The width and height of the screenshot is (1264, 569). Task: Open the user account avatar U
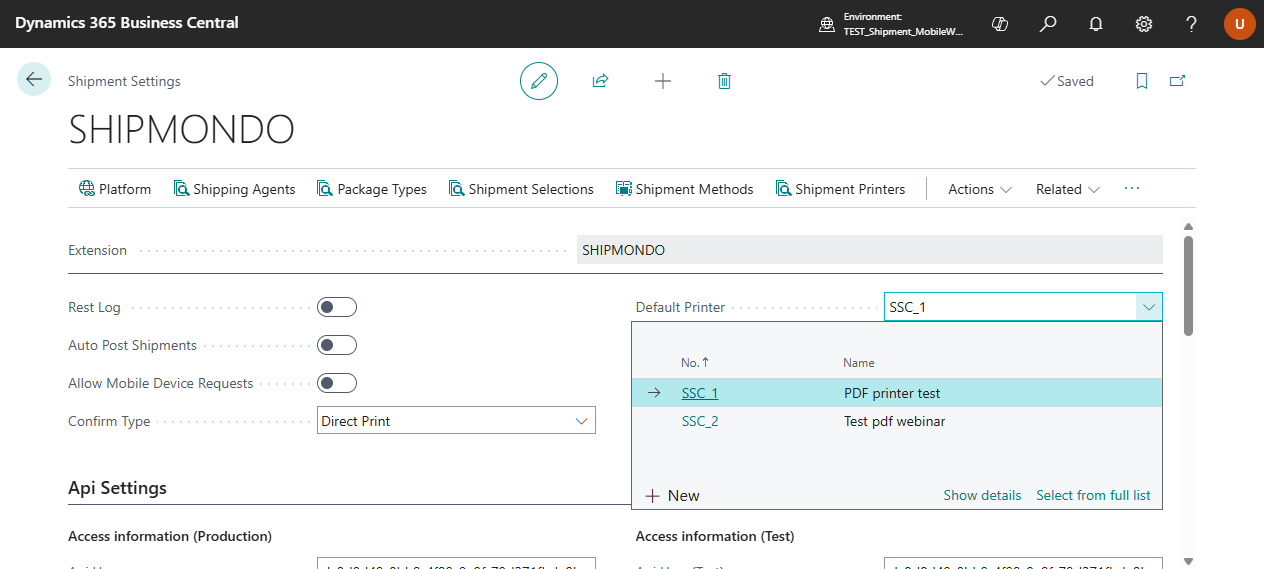coord(1240,24)
